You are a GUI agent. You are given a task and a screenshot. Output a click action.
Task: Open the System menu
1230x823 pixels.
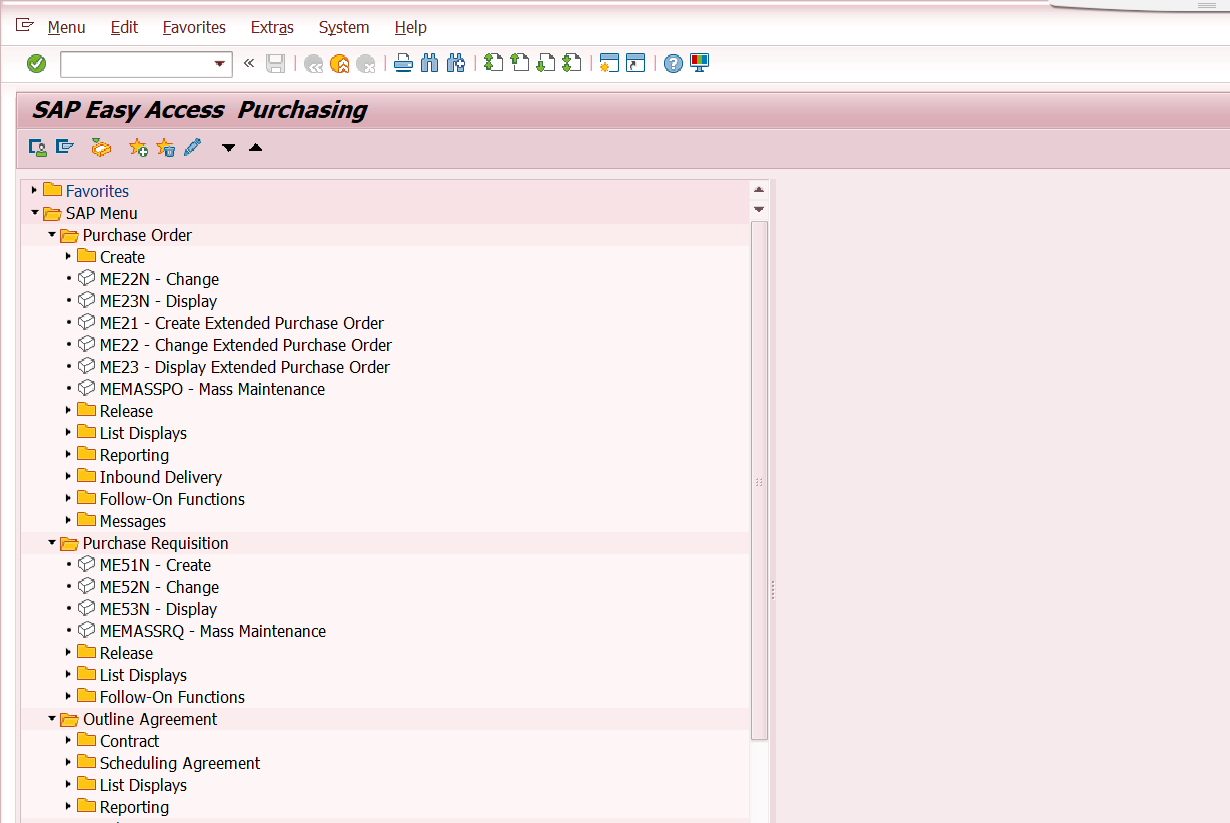pos(344,28)
